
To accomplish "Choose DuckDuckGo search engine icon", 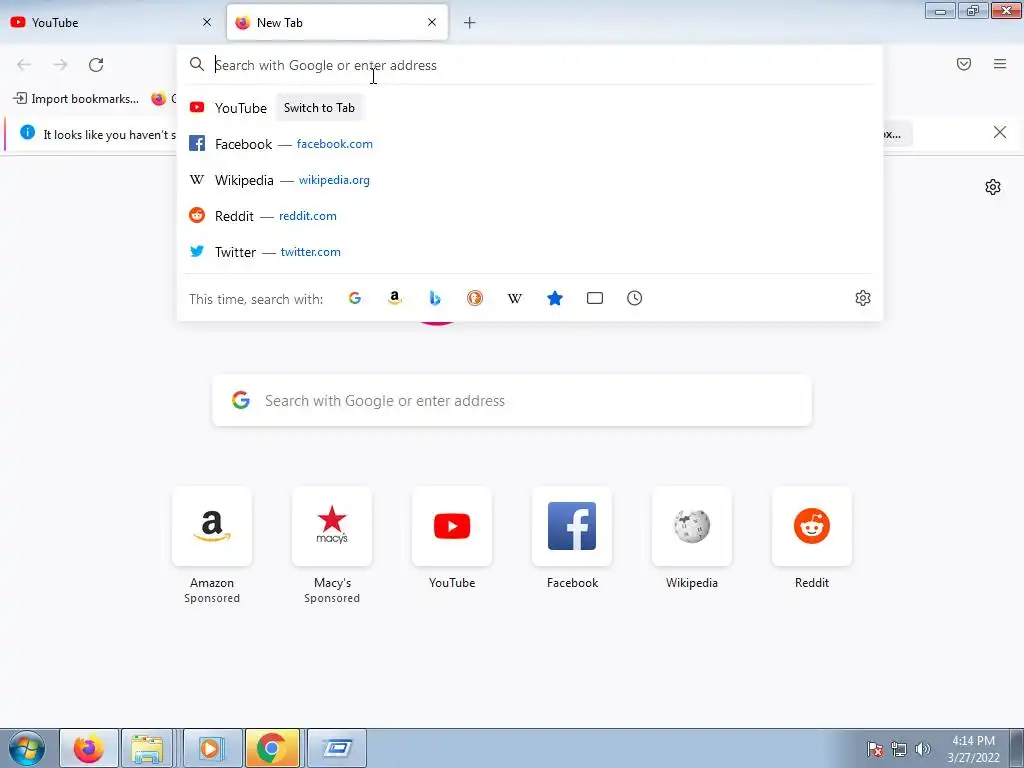I will click(x=475, y=298).
